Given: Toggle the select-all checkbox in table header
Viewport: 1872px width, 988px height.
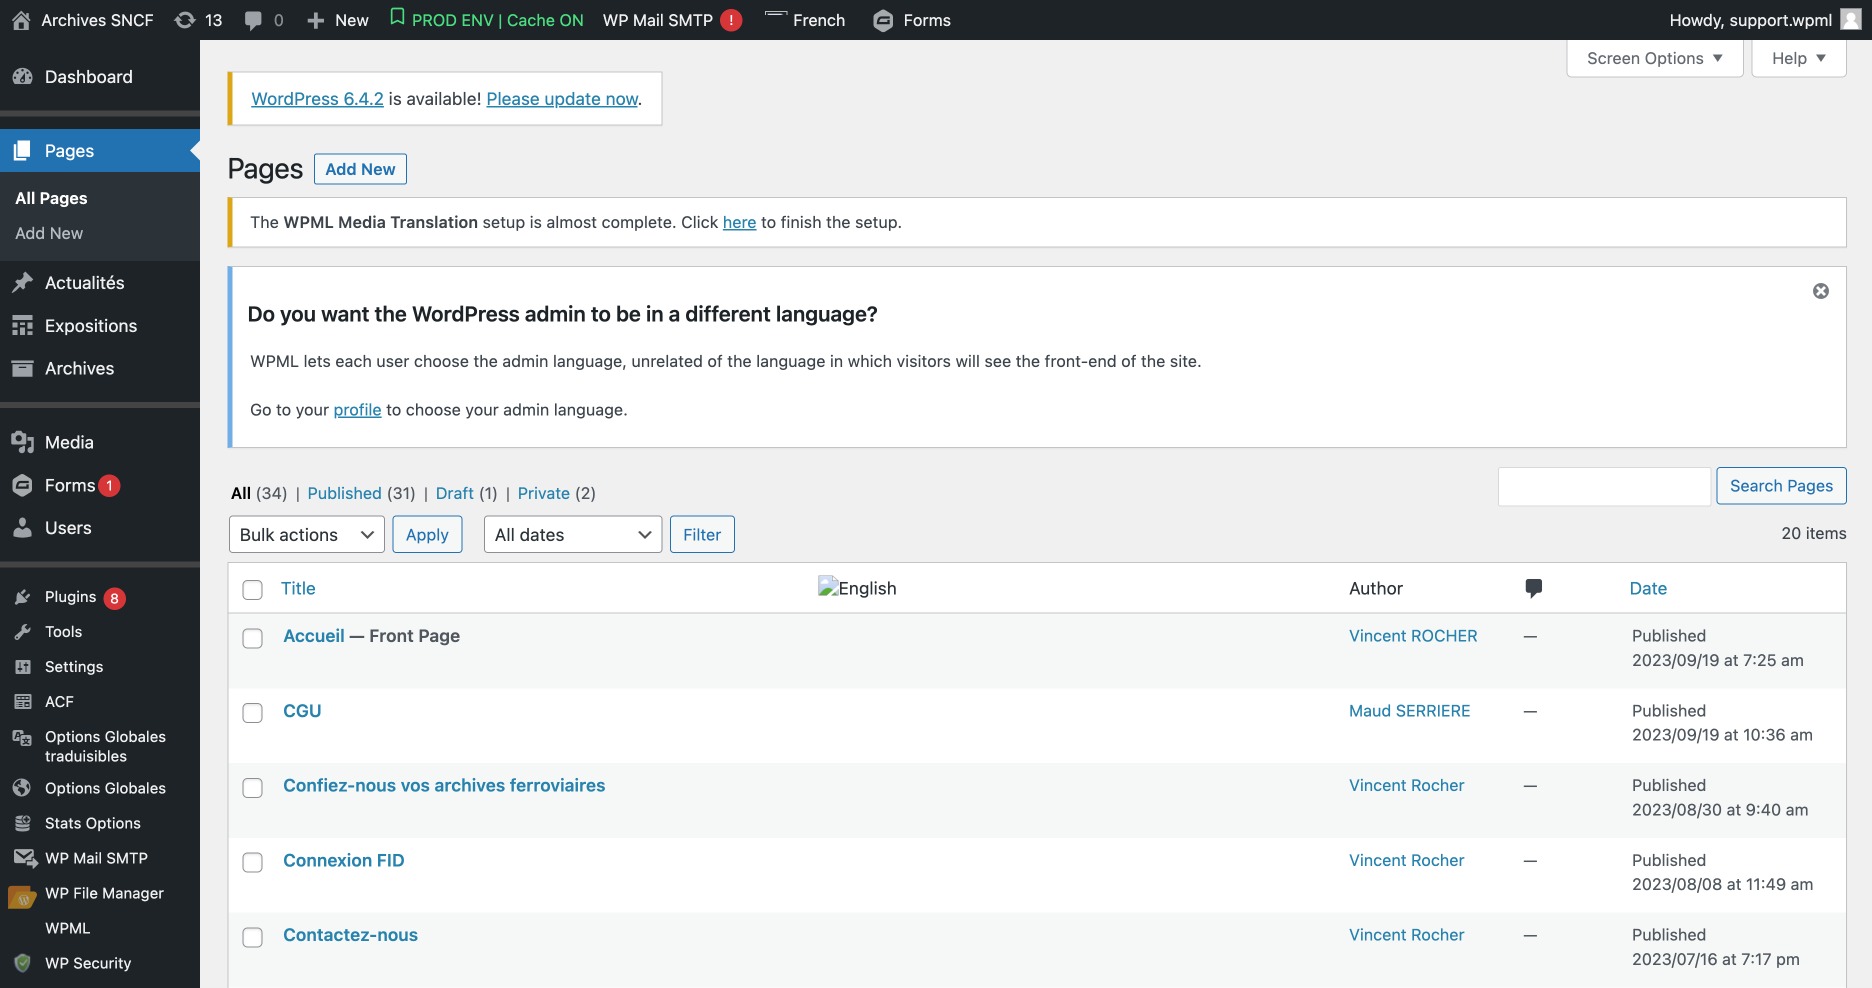Looking at the screenshot, I should (253, 590).
